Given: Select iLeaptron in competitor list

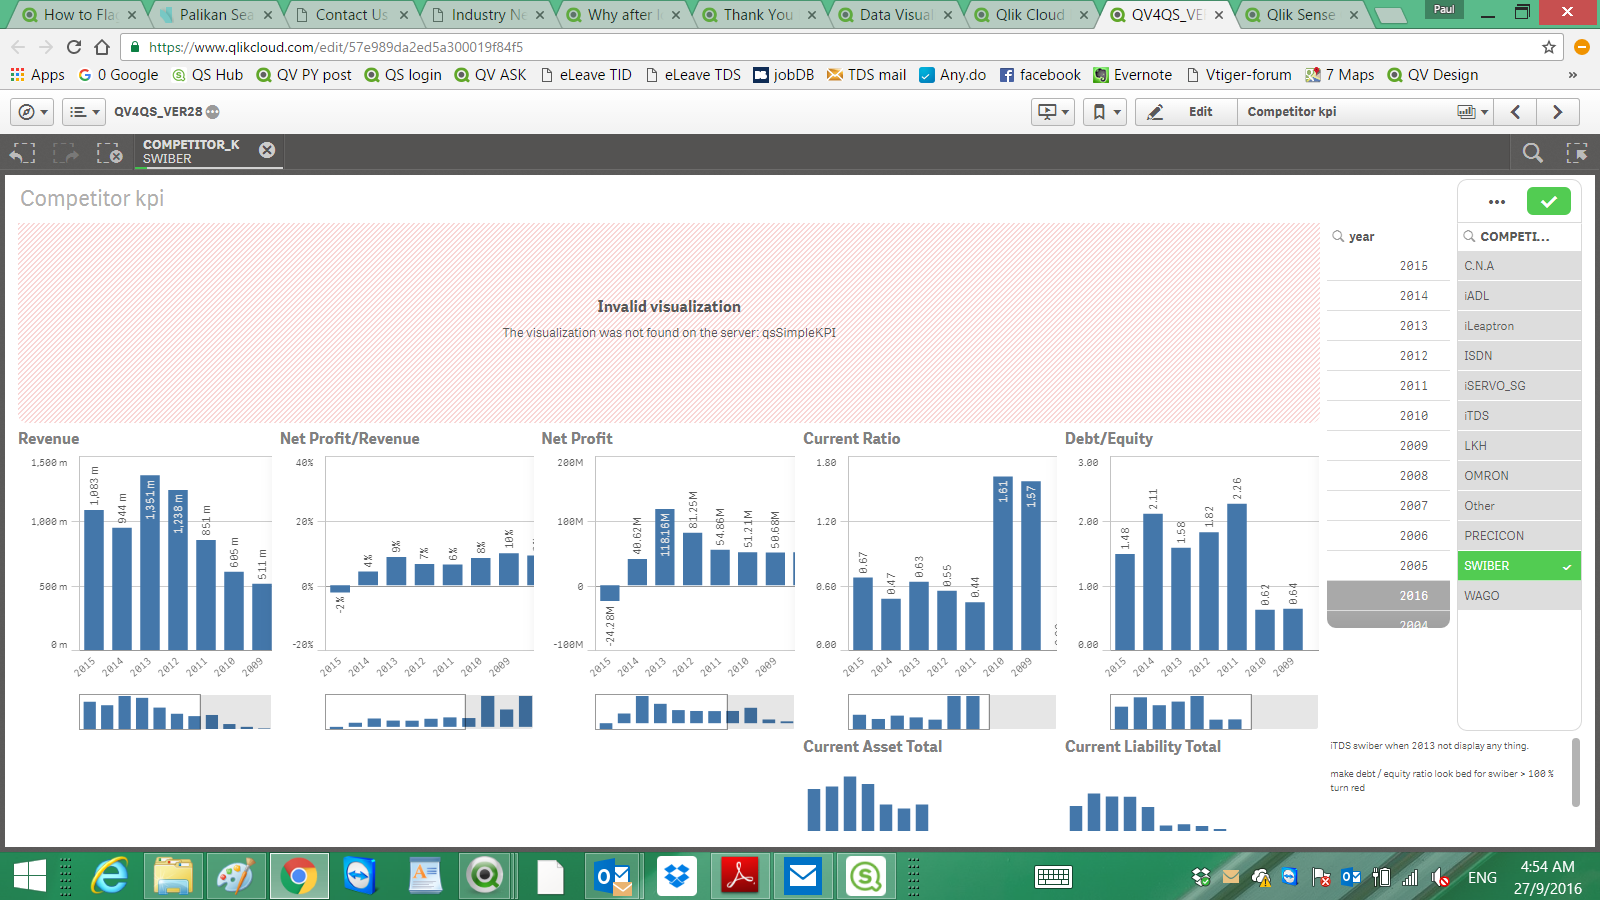Looking at the screenshot, I should click(1519, 326).
